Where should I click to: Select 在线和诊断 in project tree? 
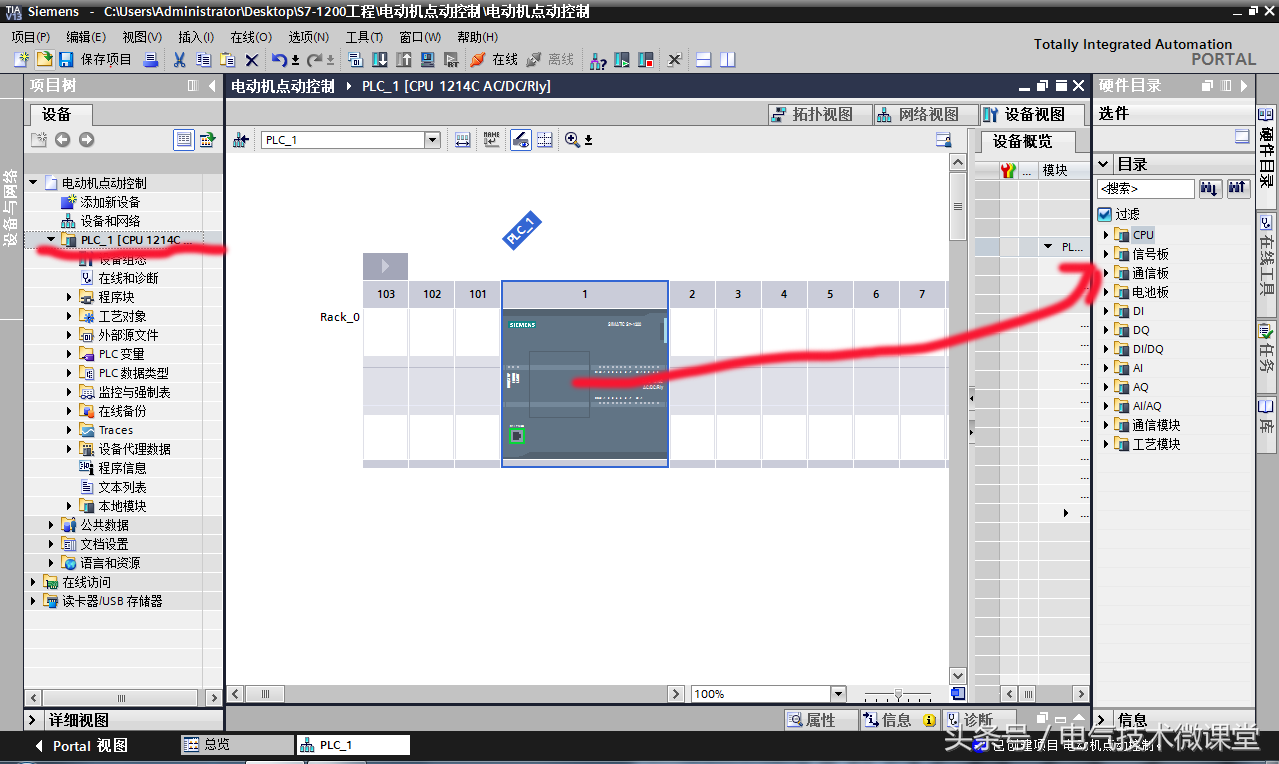(x=119, y=278)
